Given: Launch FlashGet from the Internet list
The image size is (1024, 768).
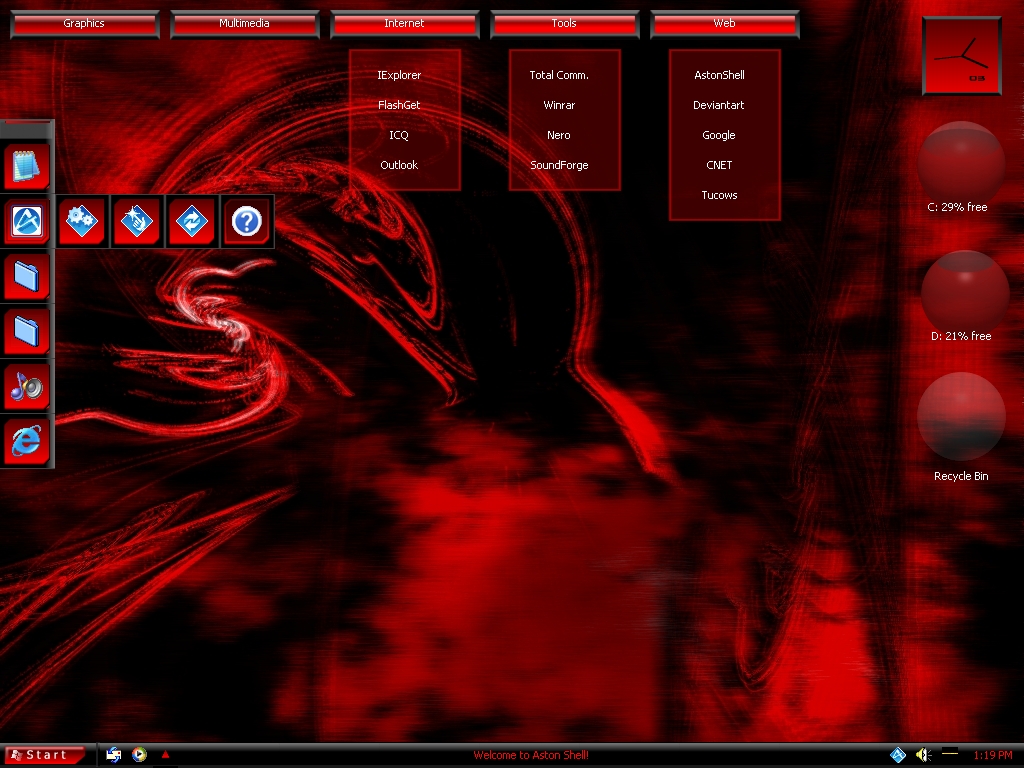Looking at the screenshot, I should click(x=399, y=105).
